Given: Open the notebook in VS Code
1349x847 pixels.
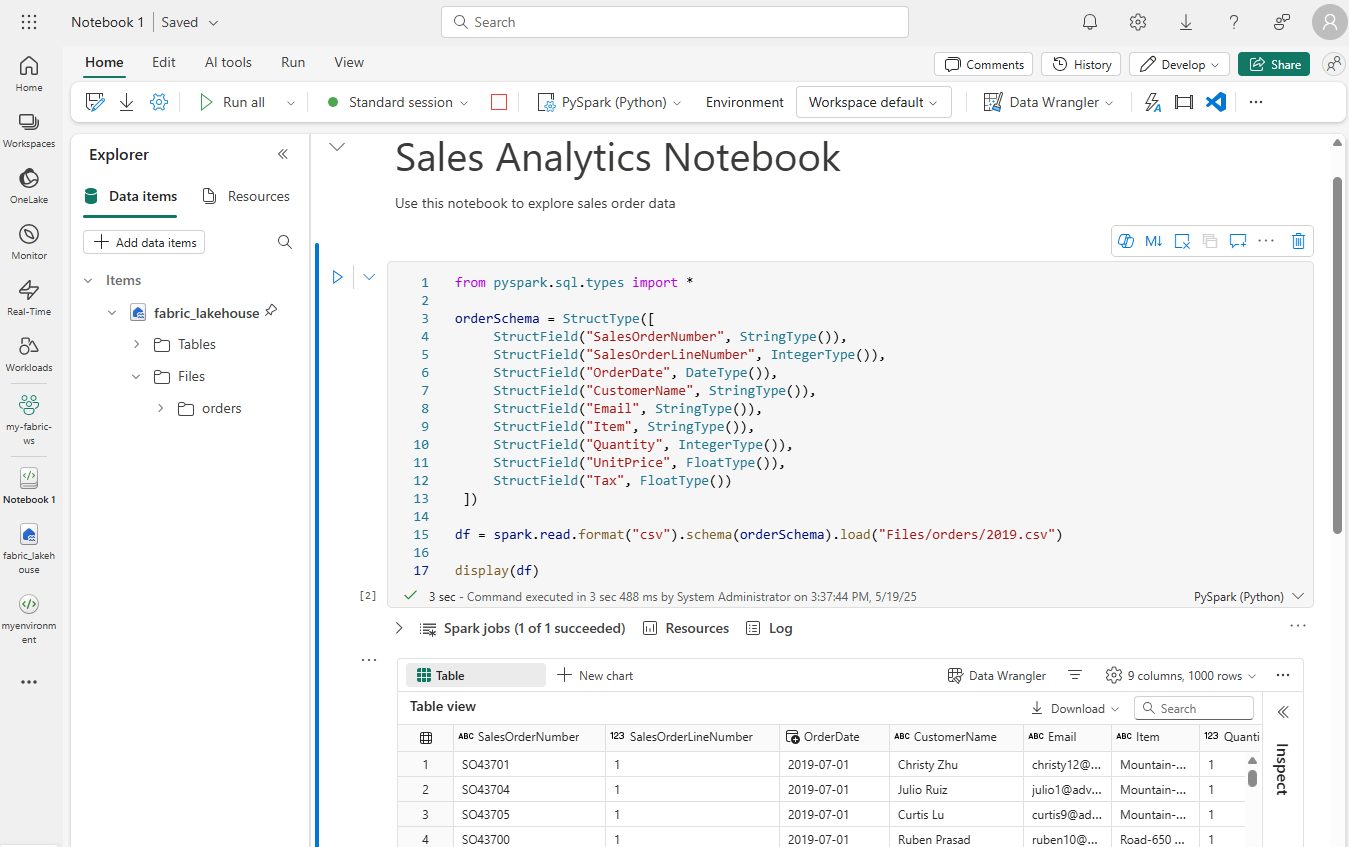Looking at the screenshot, I should [x=1216, y=101].
